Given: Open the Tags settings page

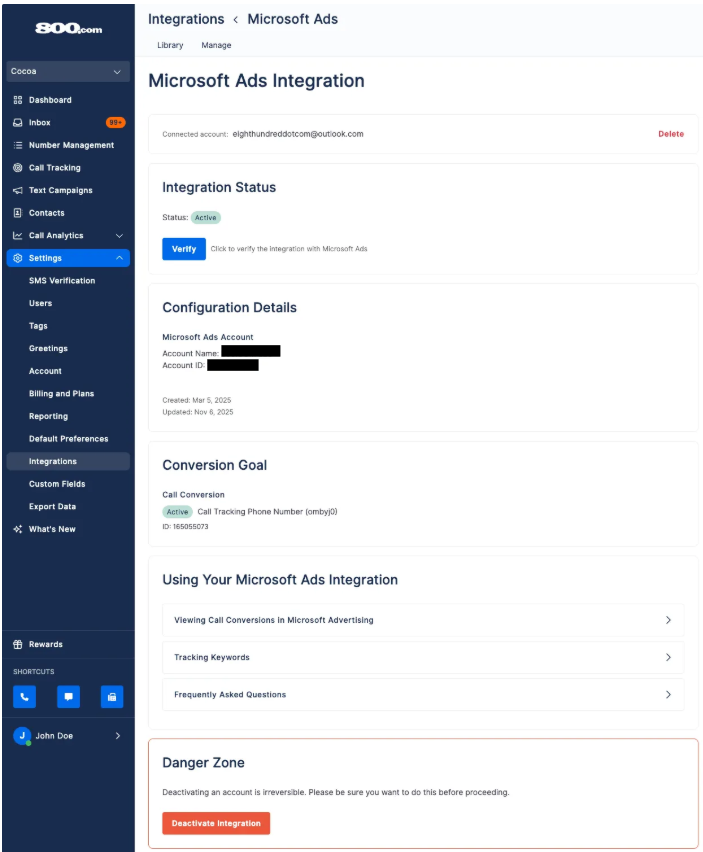Looking at the screenshot, I should [x=38, y=326].
